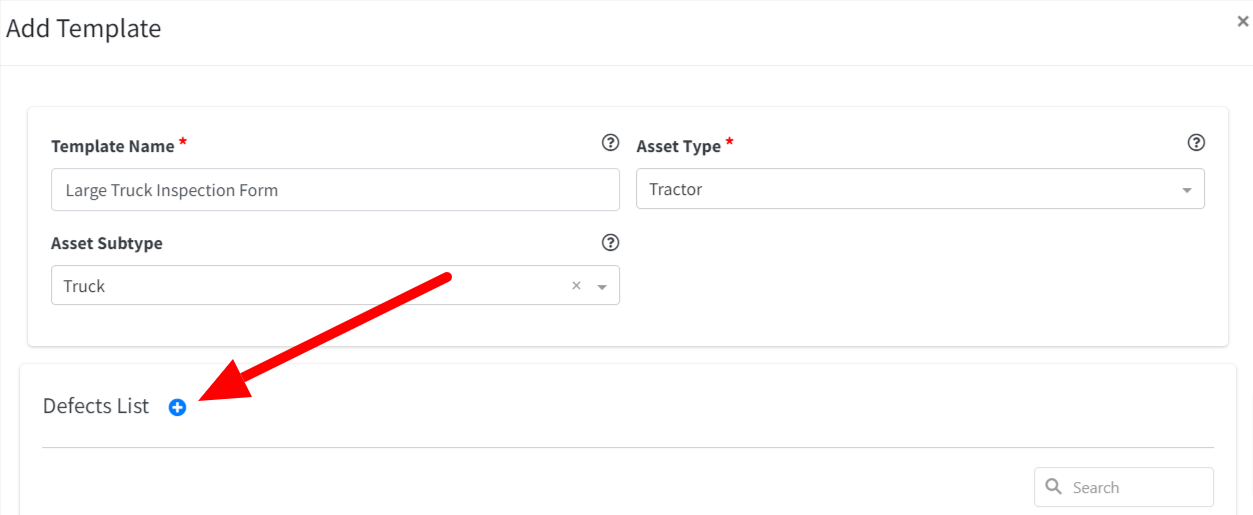Clear the Truck subtype with the x icon
This screenshot has height=515, width=1253.
coord(576,286)
